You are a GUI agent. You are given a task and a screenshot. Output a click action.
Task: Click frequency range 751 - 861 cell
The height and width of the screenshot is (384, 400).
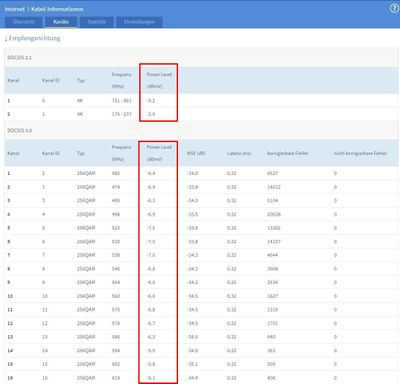pyautogui.click(x=122, y=101)
